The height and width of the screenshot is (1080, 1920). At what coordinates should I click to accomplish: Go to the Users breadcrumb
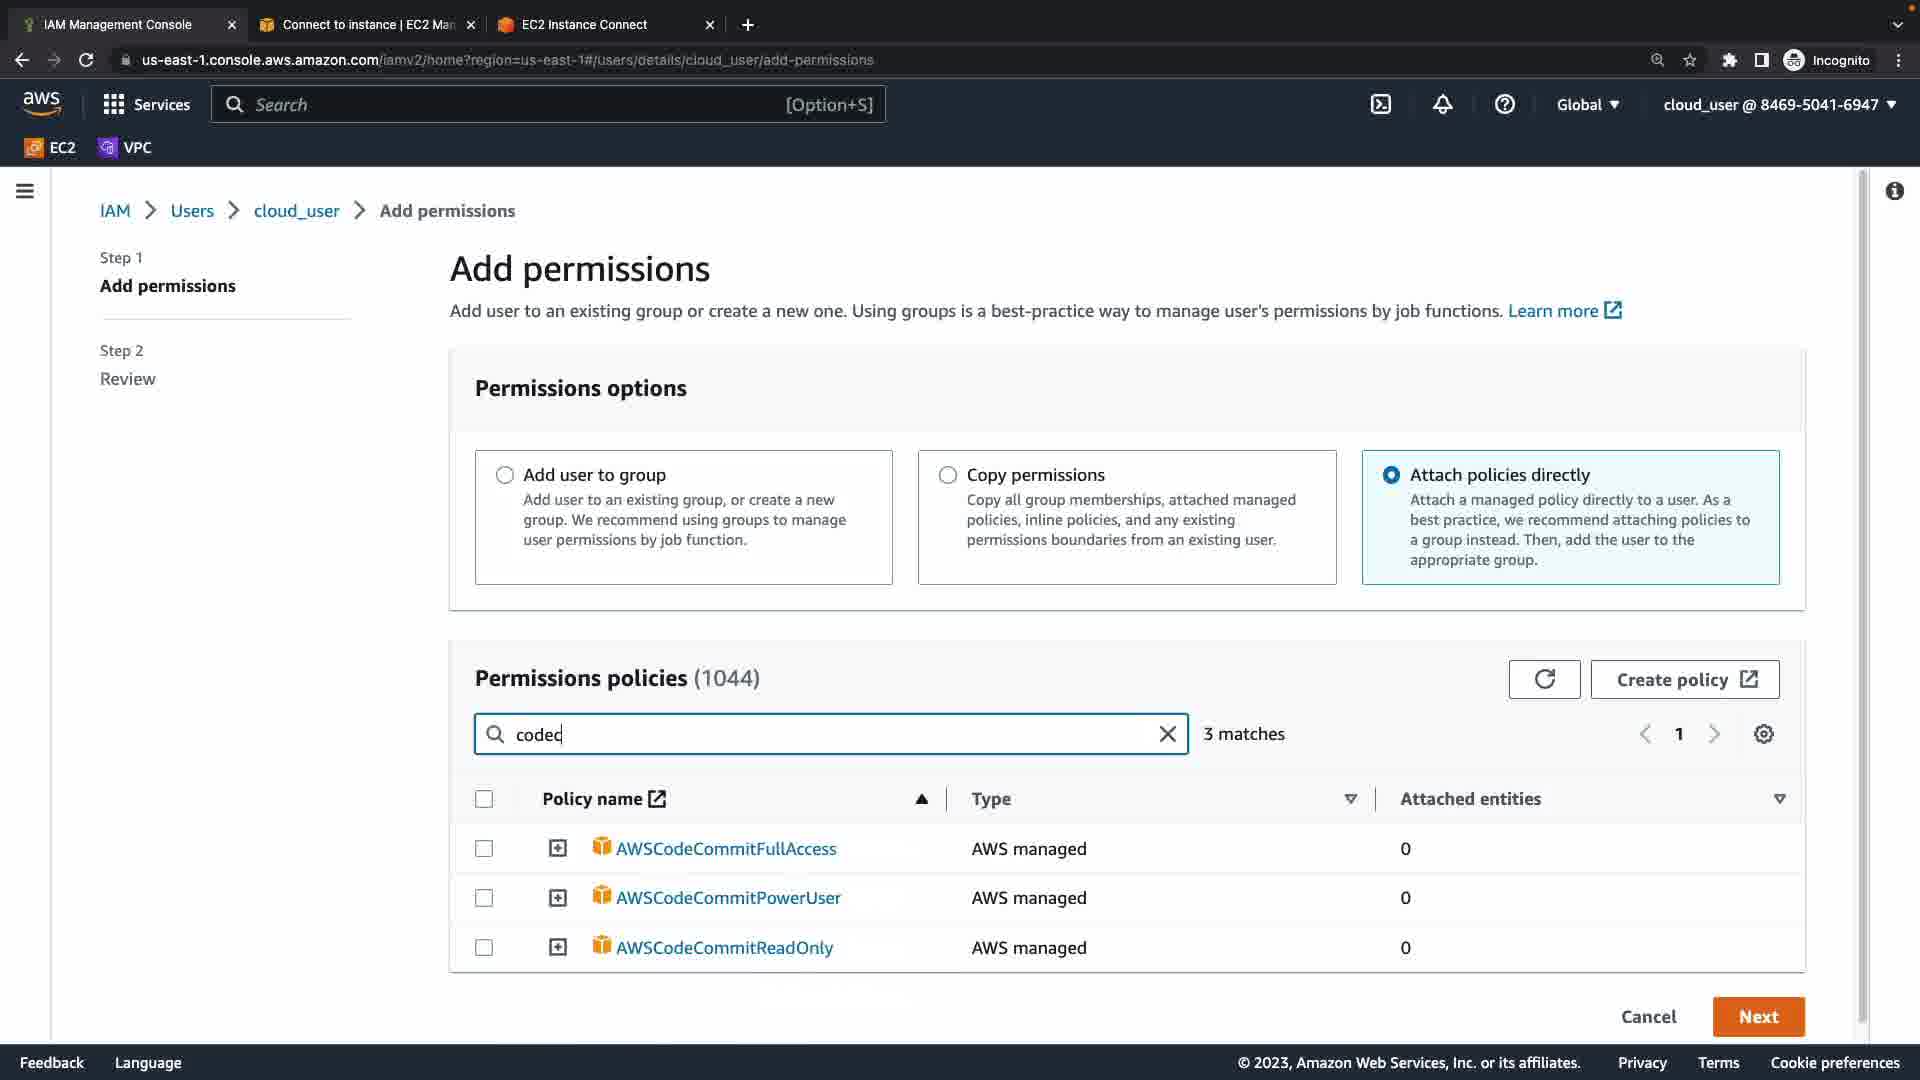[x=192, y=211]
